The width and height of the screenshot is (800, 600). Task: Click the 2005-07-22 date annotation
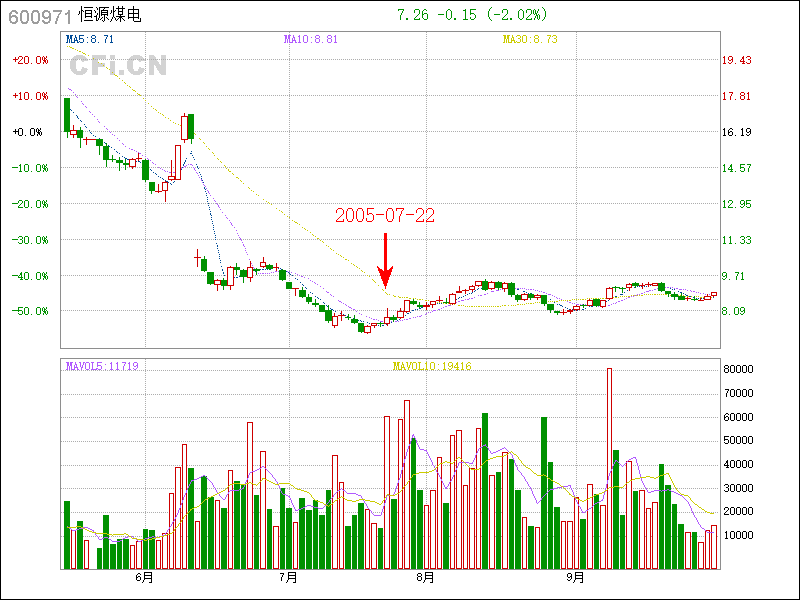point(385,215)
